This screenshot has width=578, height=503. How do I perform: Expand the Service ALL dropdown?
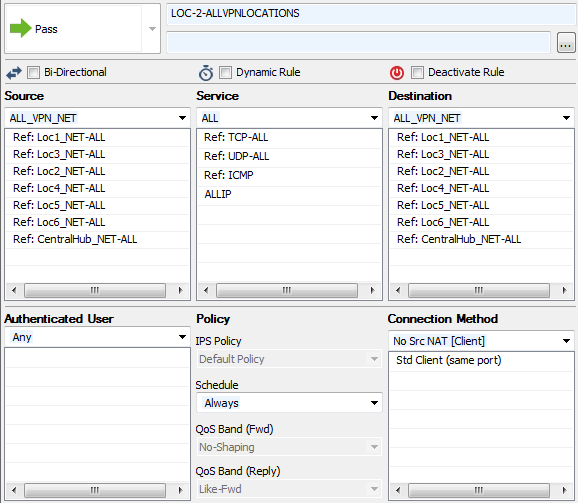[289, 118]
